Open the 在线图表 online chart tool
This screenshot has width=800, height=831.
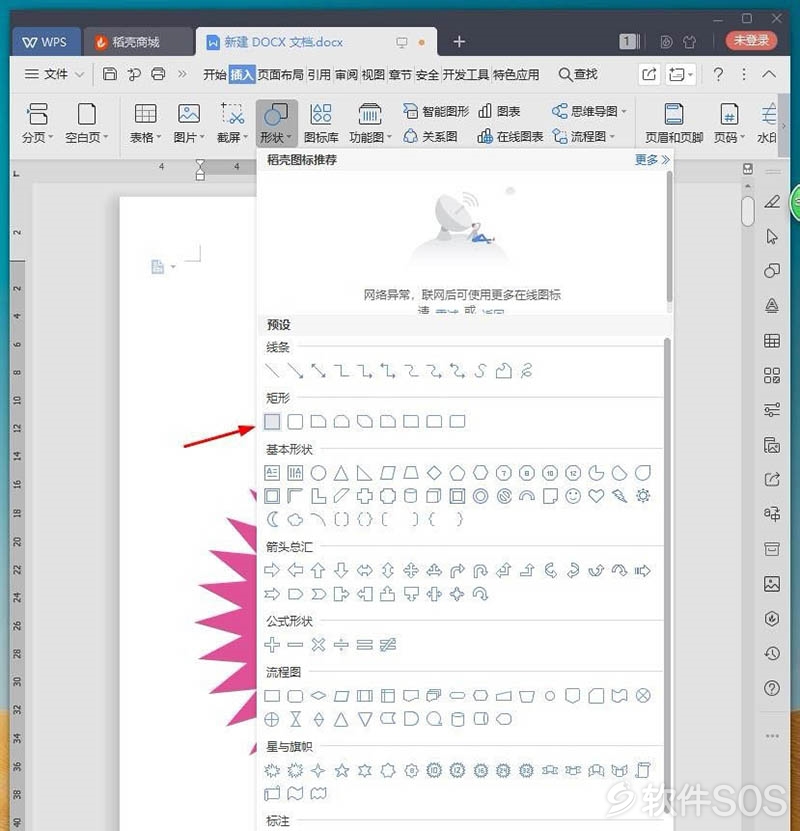point(510,137)
